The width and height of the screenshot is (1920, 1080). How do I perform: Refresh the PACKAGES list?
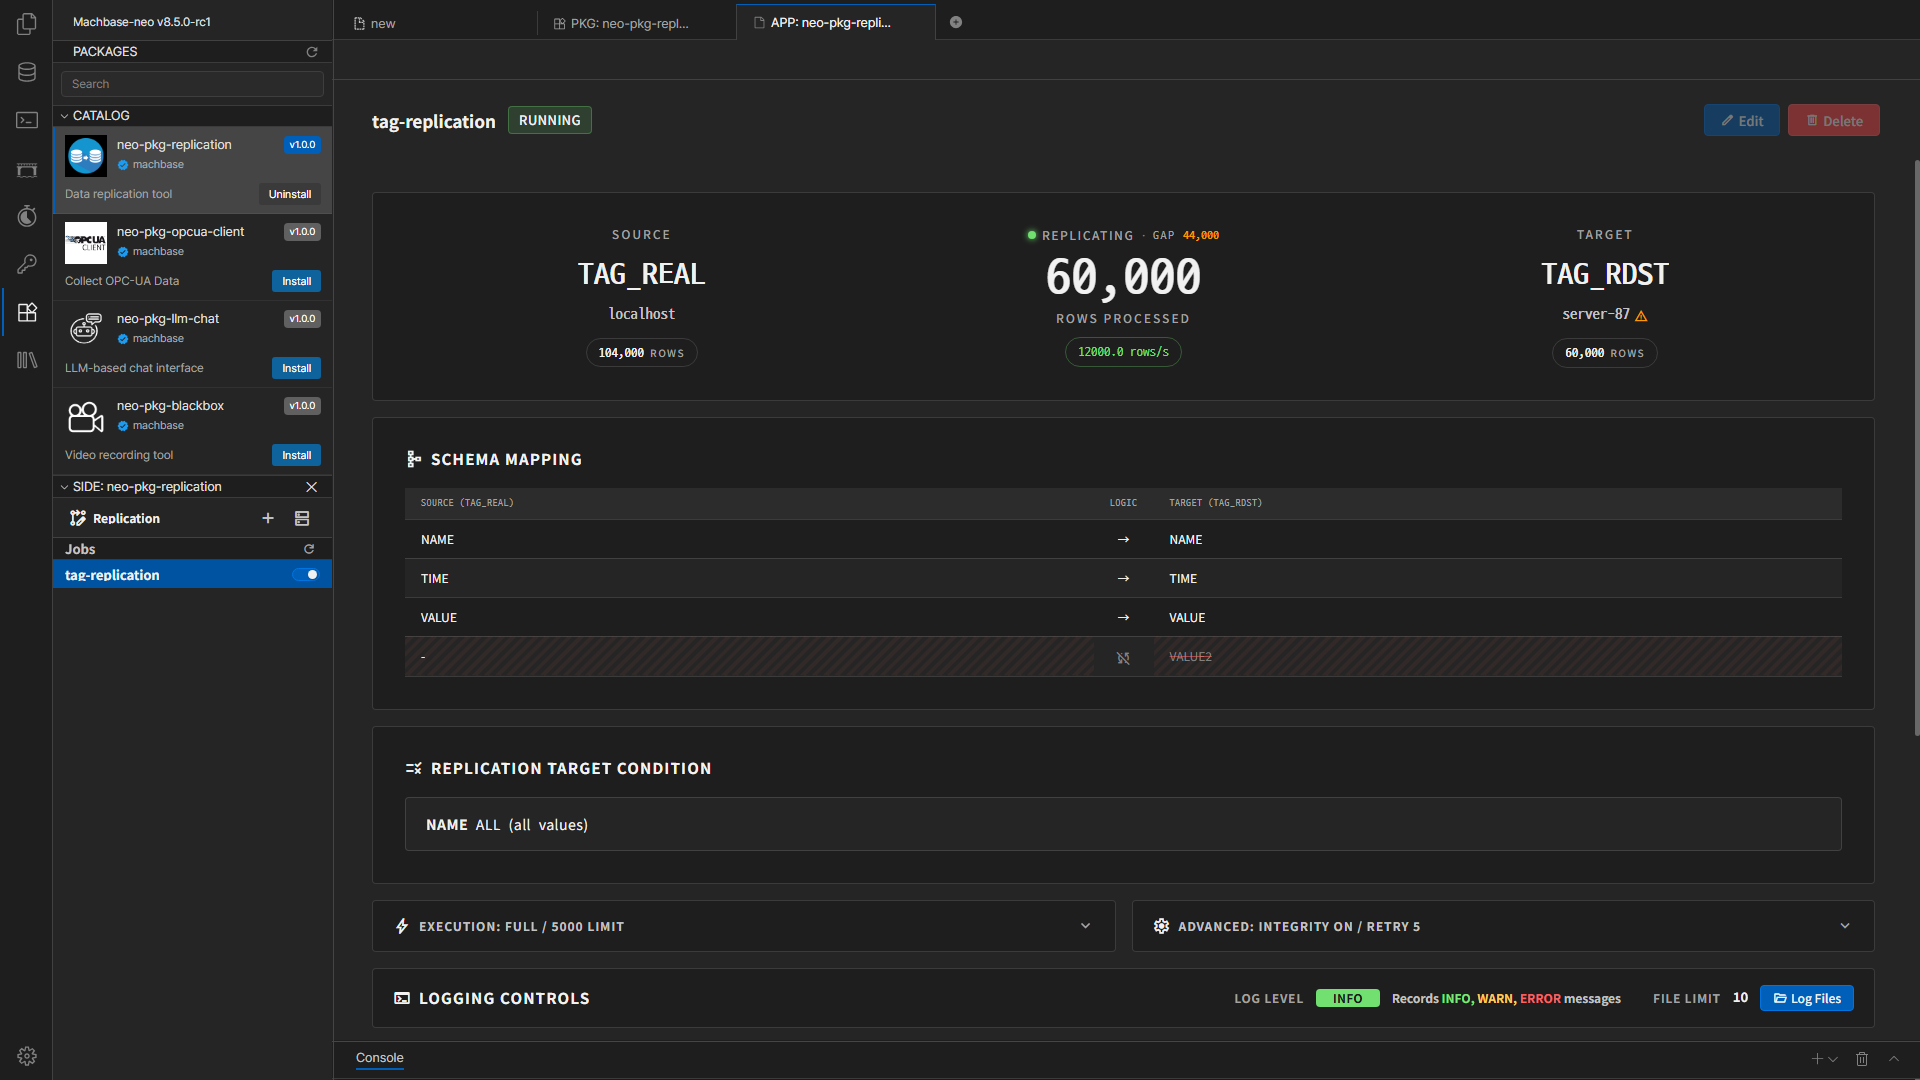pos(312,52)
